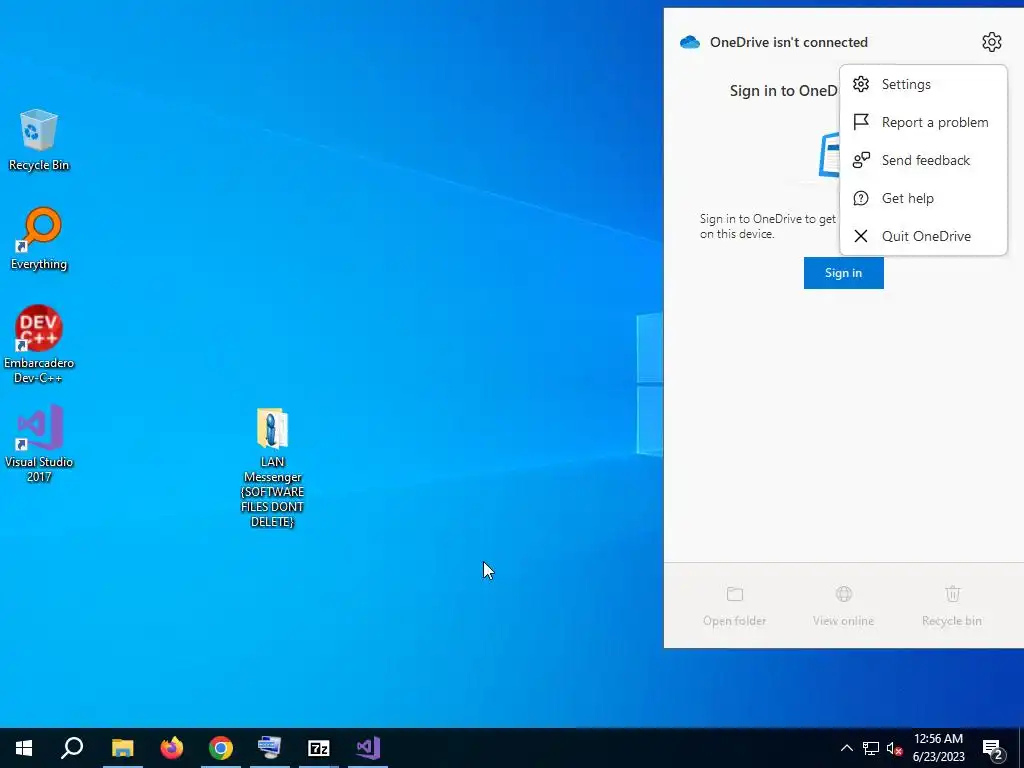This screenshot has width=1024, height=768.
Task: Open the notification center icon
Action: [993, 749]
